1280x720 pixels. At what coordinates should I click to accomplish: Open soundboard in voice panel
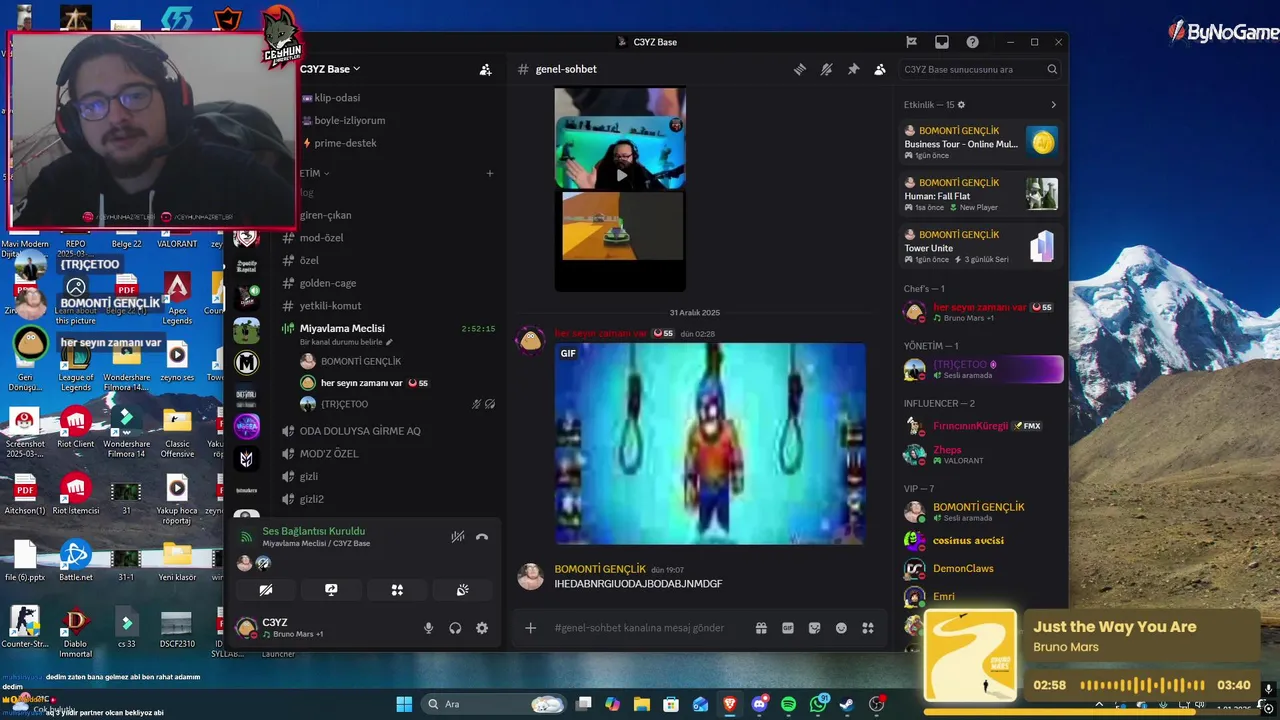click(x=463, y=590)
